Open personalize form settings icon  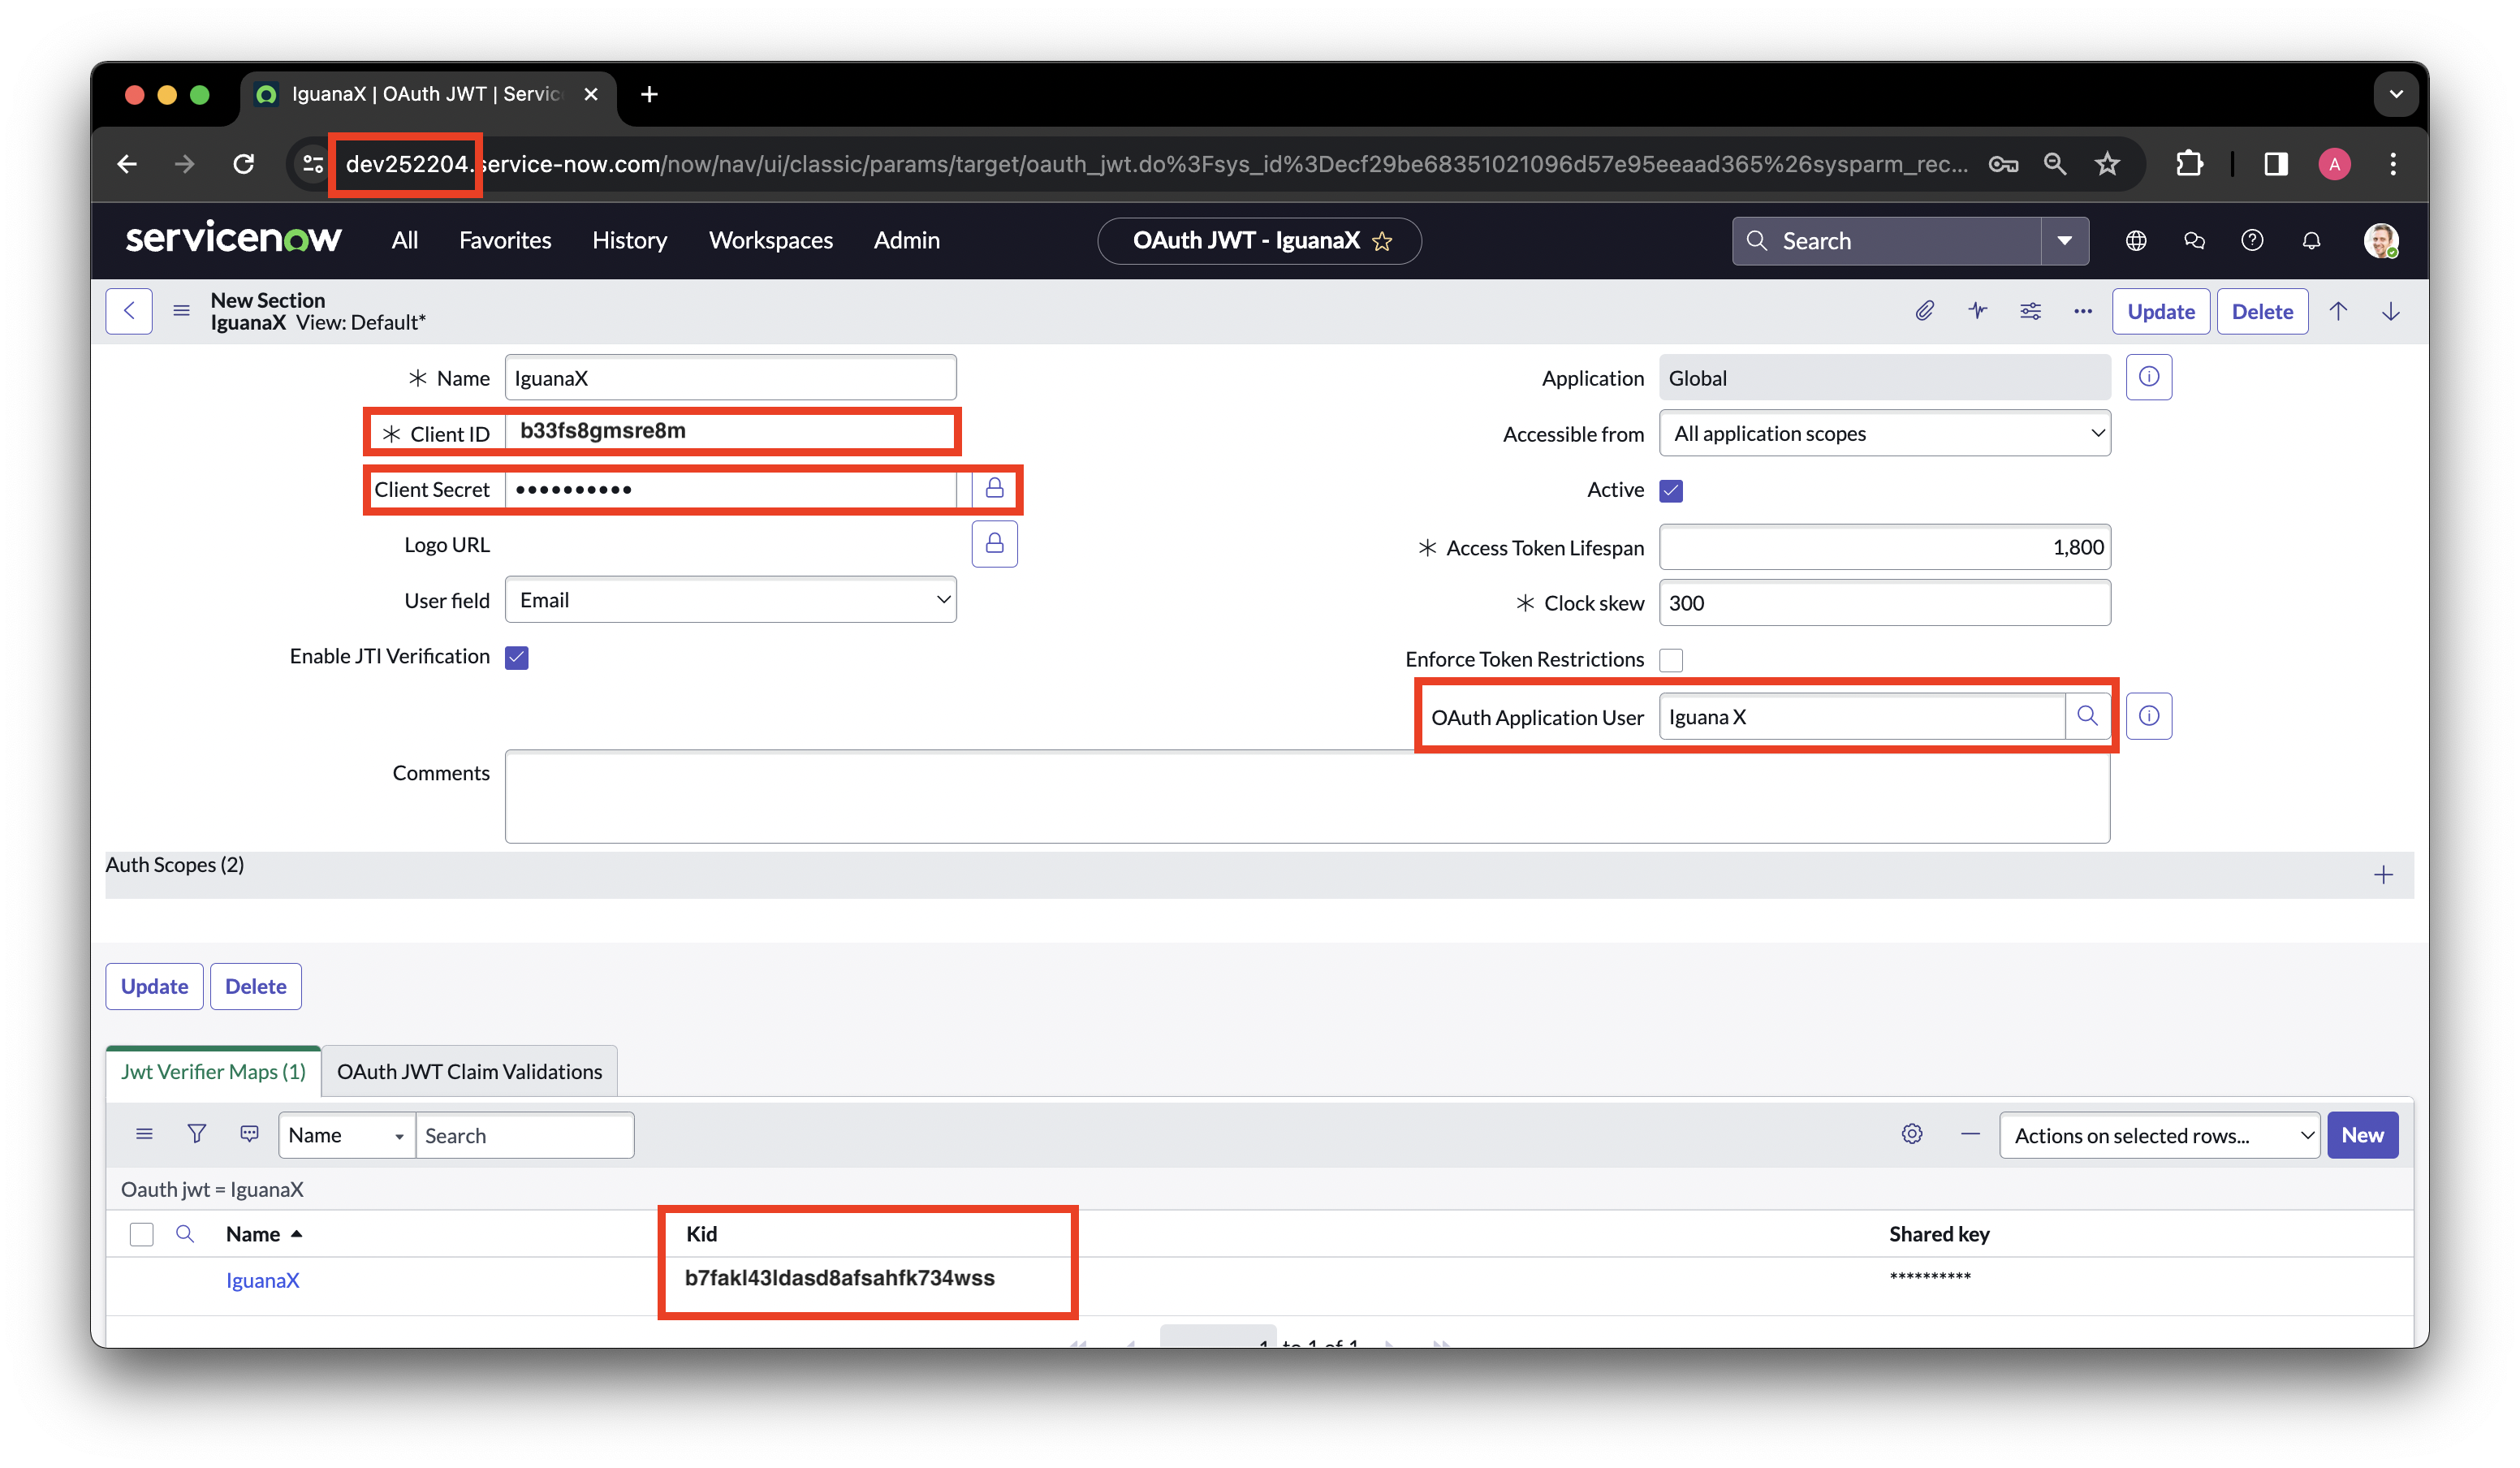click(2030, 311)
